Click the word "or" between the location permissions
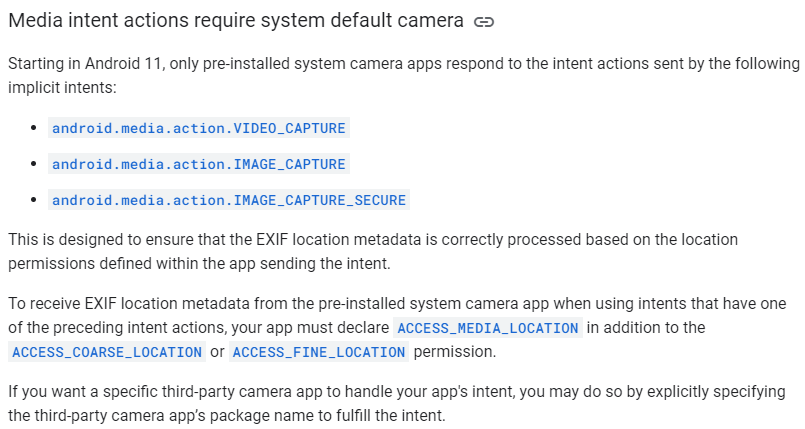Screen dimensions: 805x429 tap(217, 352)
